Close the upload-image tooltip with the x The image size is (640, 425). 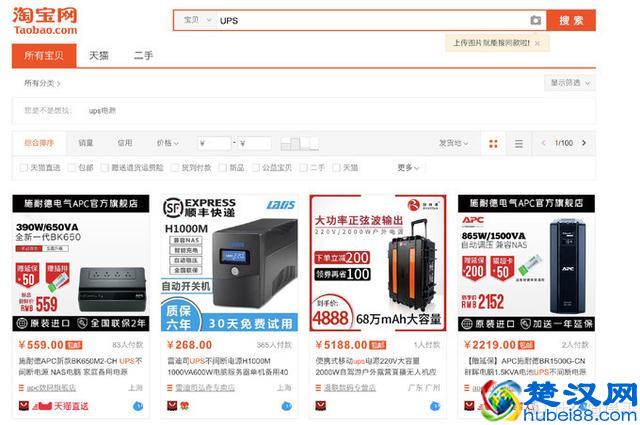538,43
